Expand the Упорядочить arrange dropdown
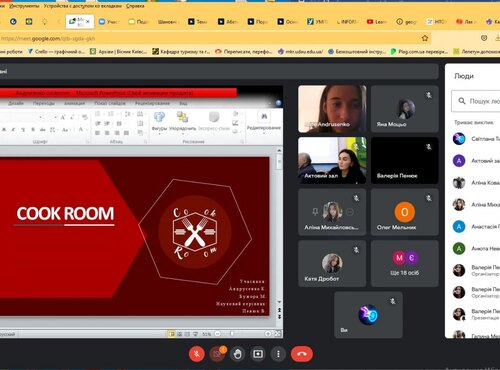Viewport: 500px width, 370px height. click(182, 122)
